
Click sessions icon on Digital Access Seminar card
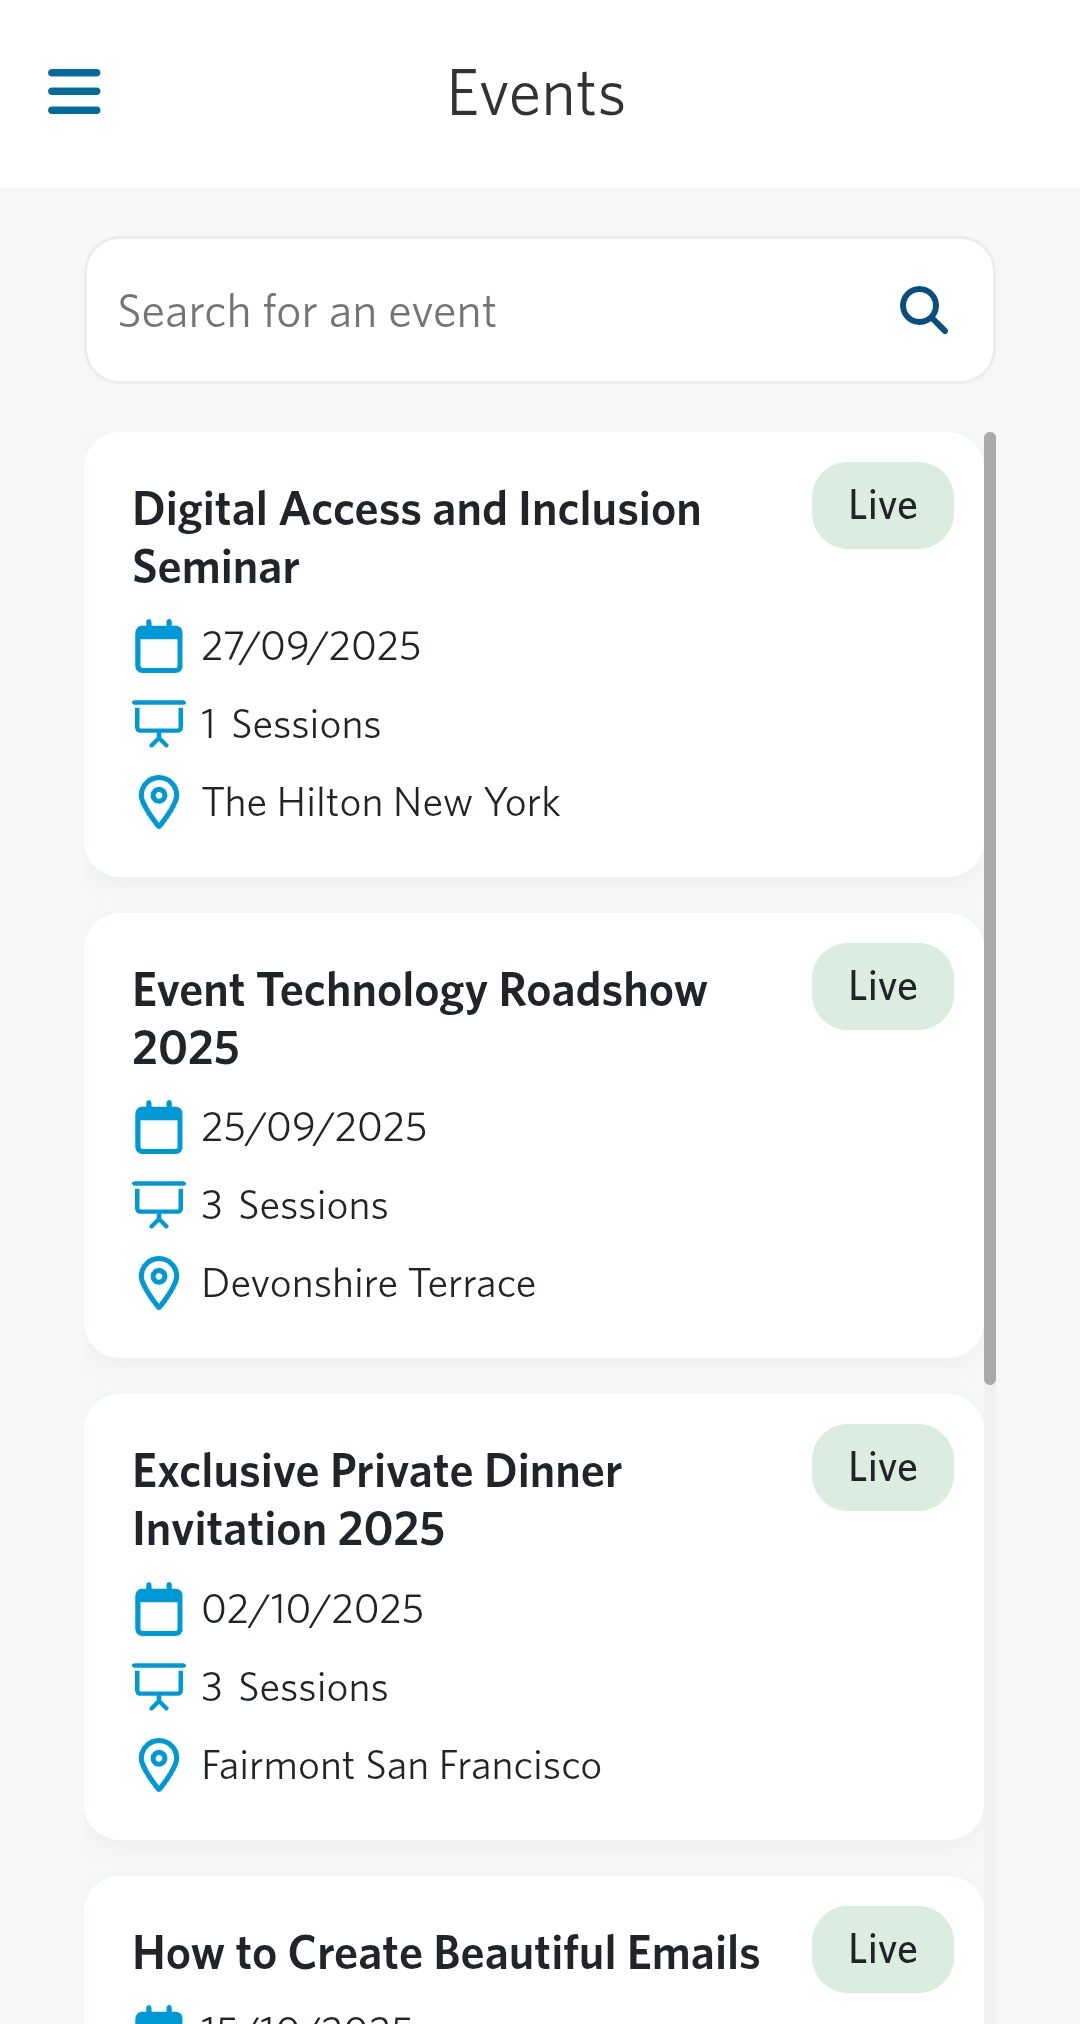158,723
